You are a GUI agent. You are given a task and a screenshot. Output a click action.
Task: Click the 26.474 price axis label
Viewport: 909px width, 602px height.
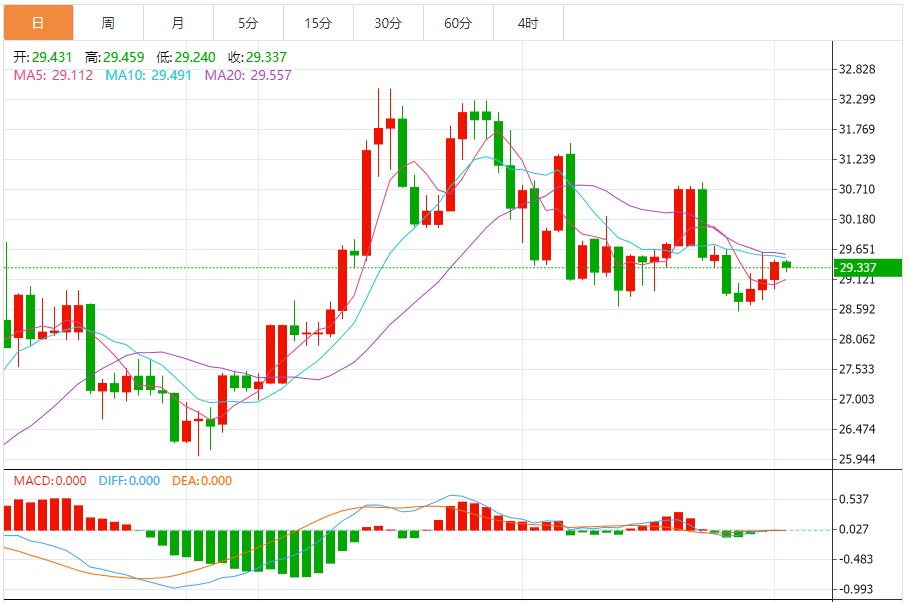[857, 429]
